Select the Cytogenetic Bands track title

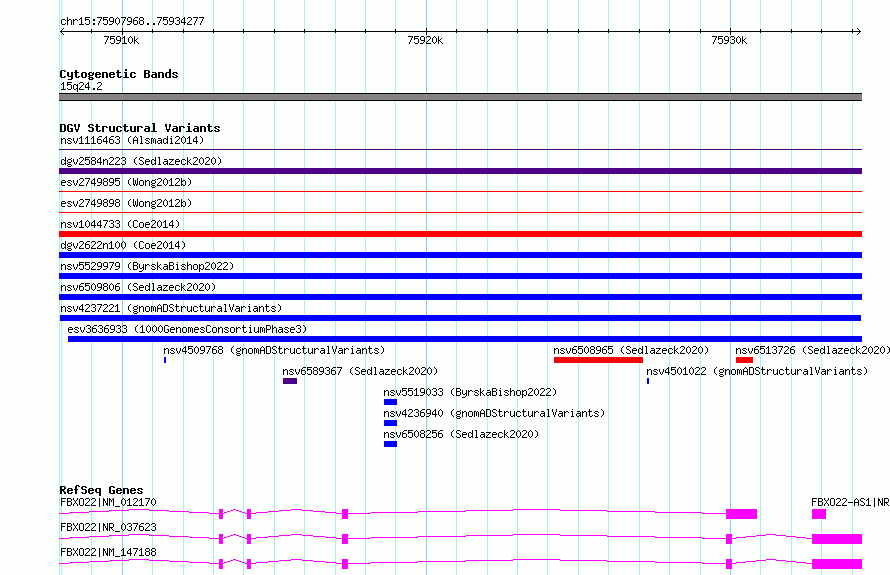pyautogui.click(x=119, y=74)
